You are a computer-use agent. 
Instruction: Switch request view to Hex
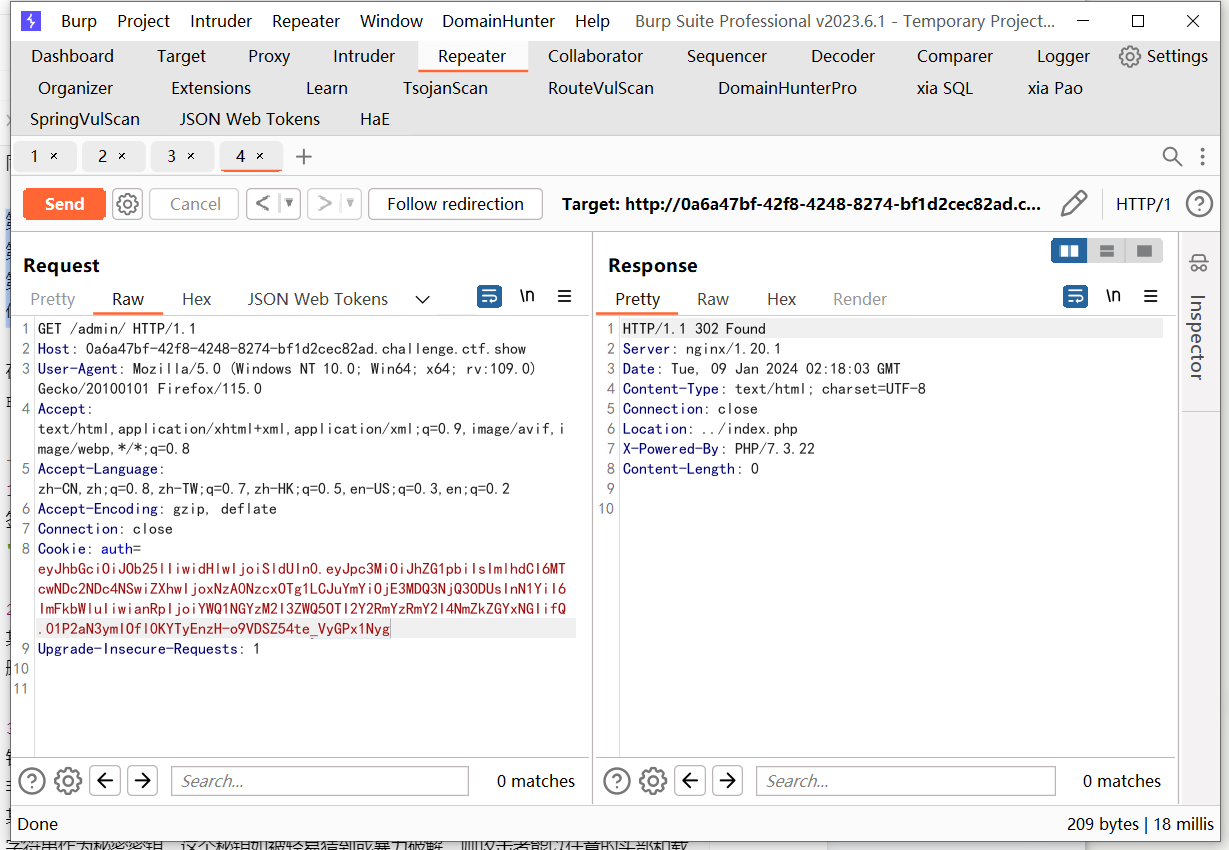tap(197, 299)
